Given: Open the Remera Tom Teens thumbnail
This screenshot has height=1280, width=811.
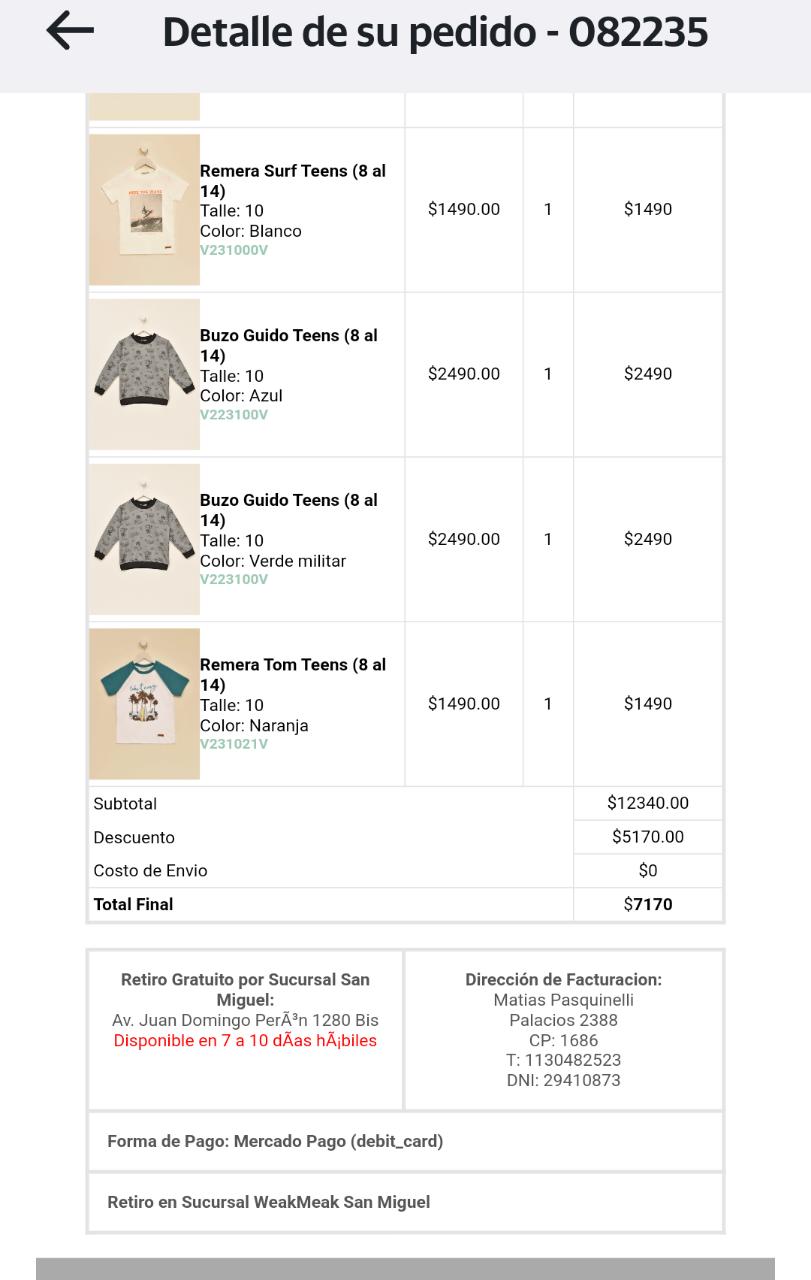Looking at the screenshot, I should pyautogui.click(x=144, y=704).
